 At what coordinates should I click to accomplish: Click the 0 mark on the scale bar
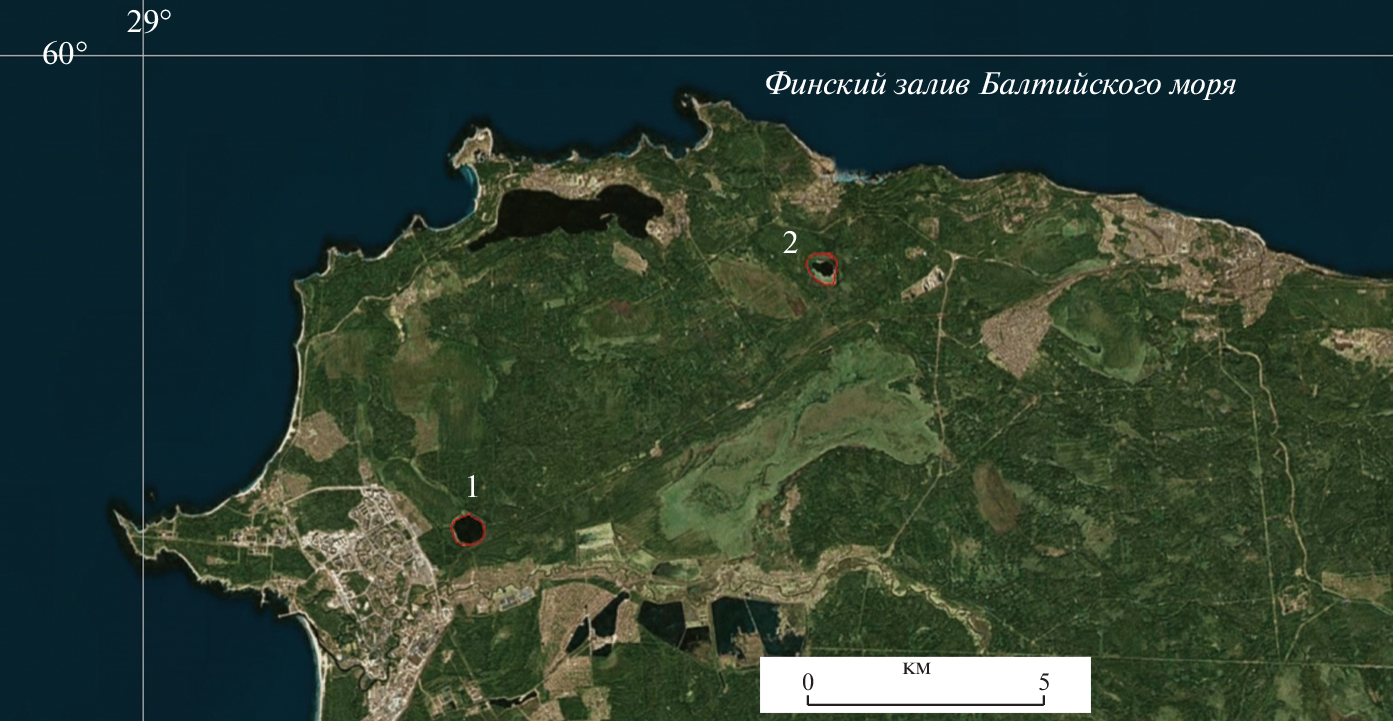coord(808,683)
